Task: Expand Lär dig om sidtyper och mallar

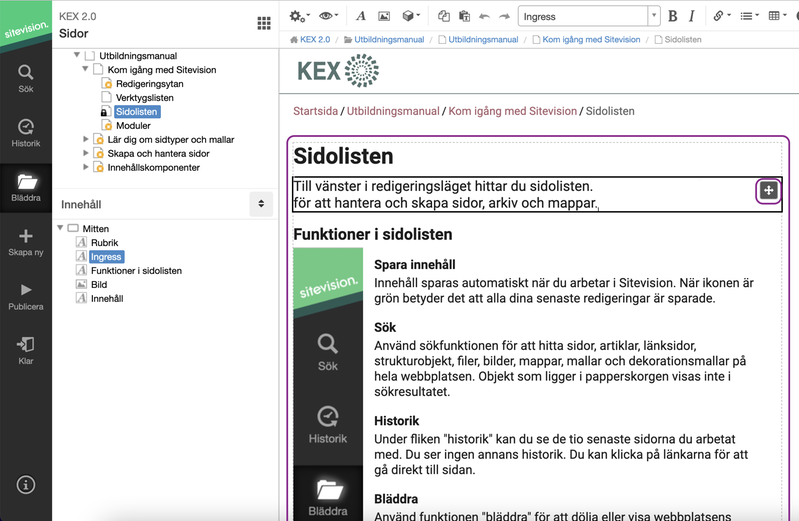Action: point(86,139)
